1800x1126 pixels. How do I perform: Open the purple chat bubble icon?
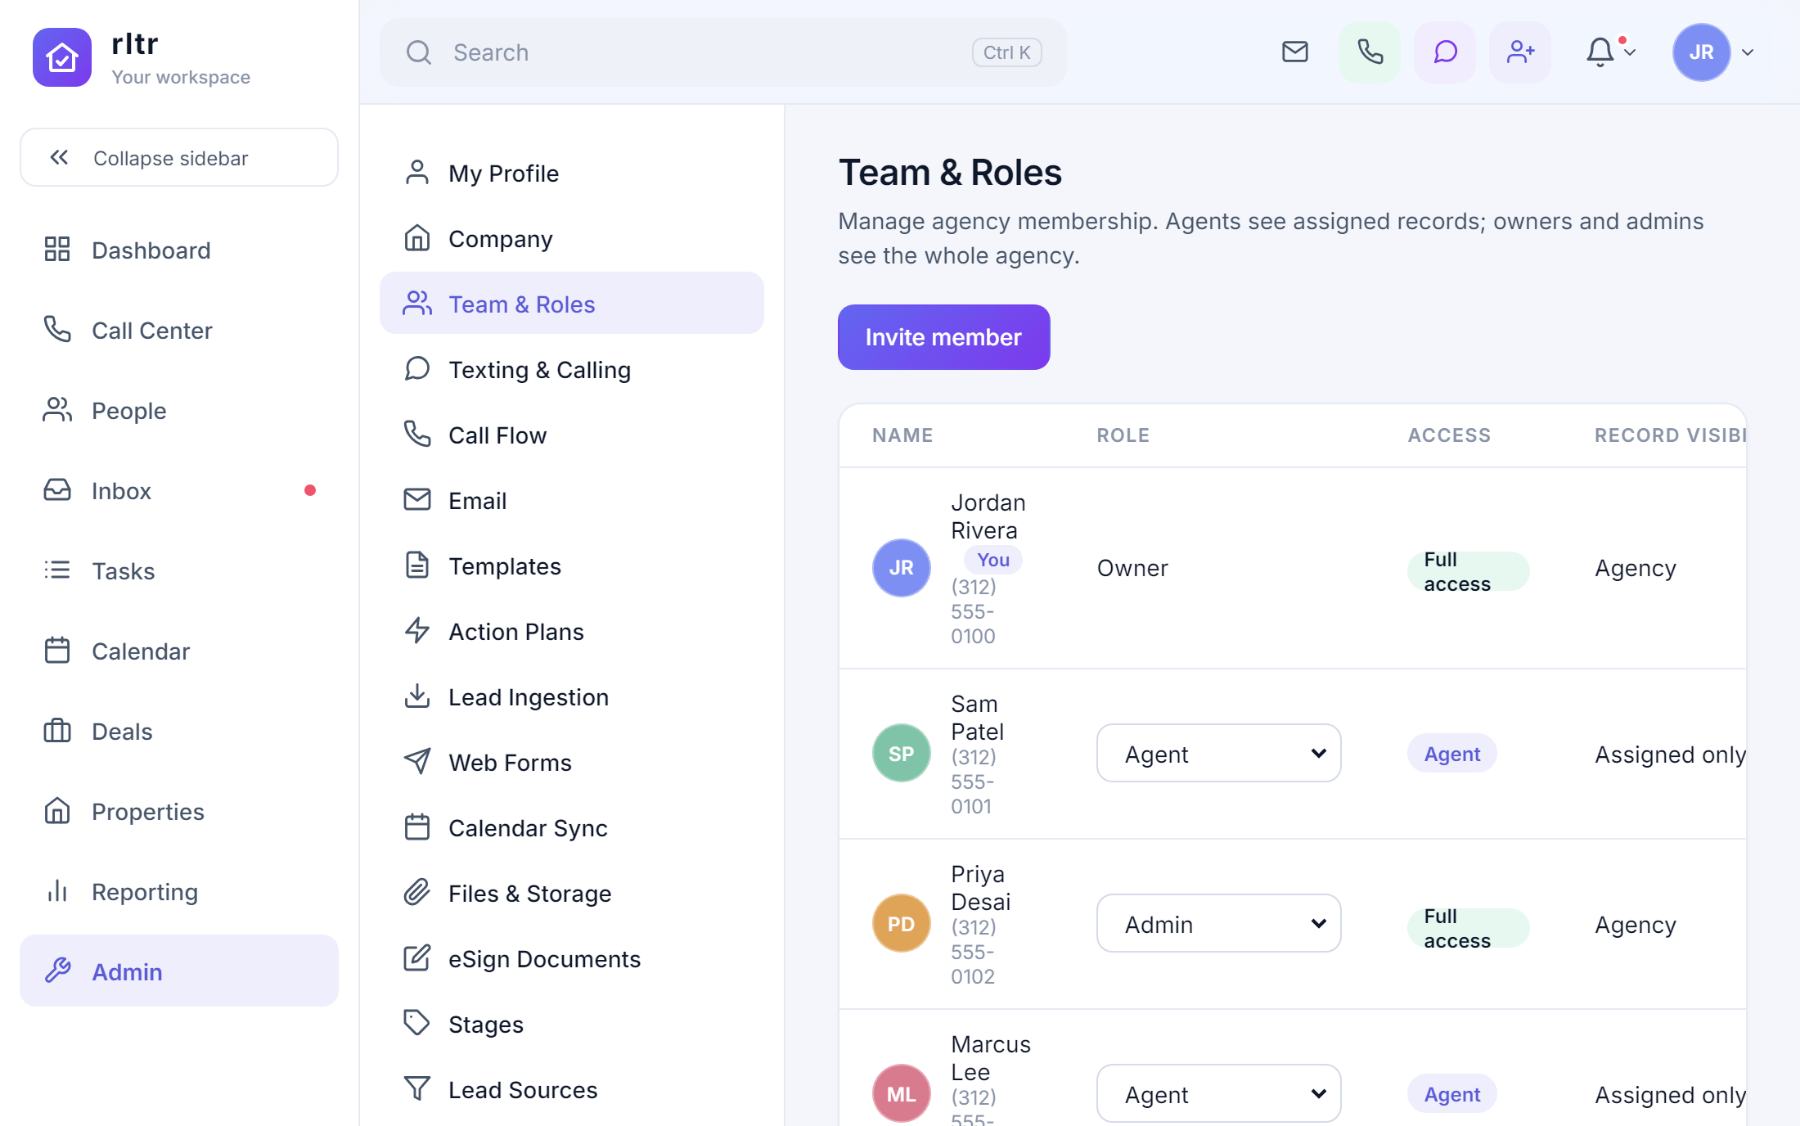(1445, 52)
